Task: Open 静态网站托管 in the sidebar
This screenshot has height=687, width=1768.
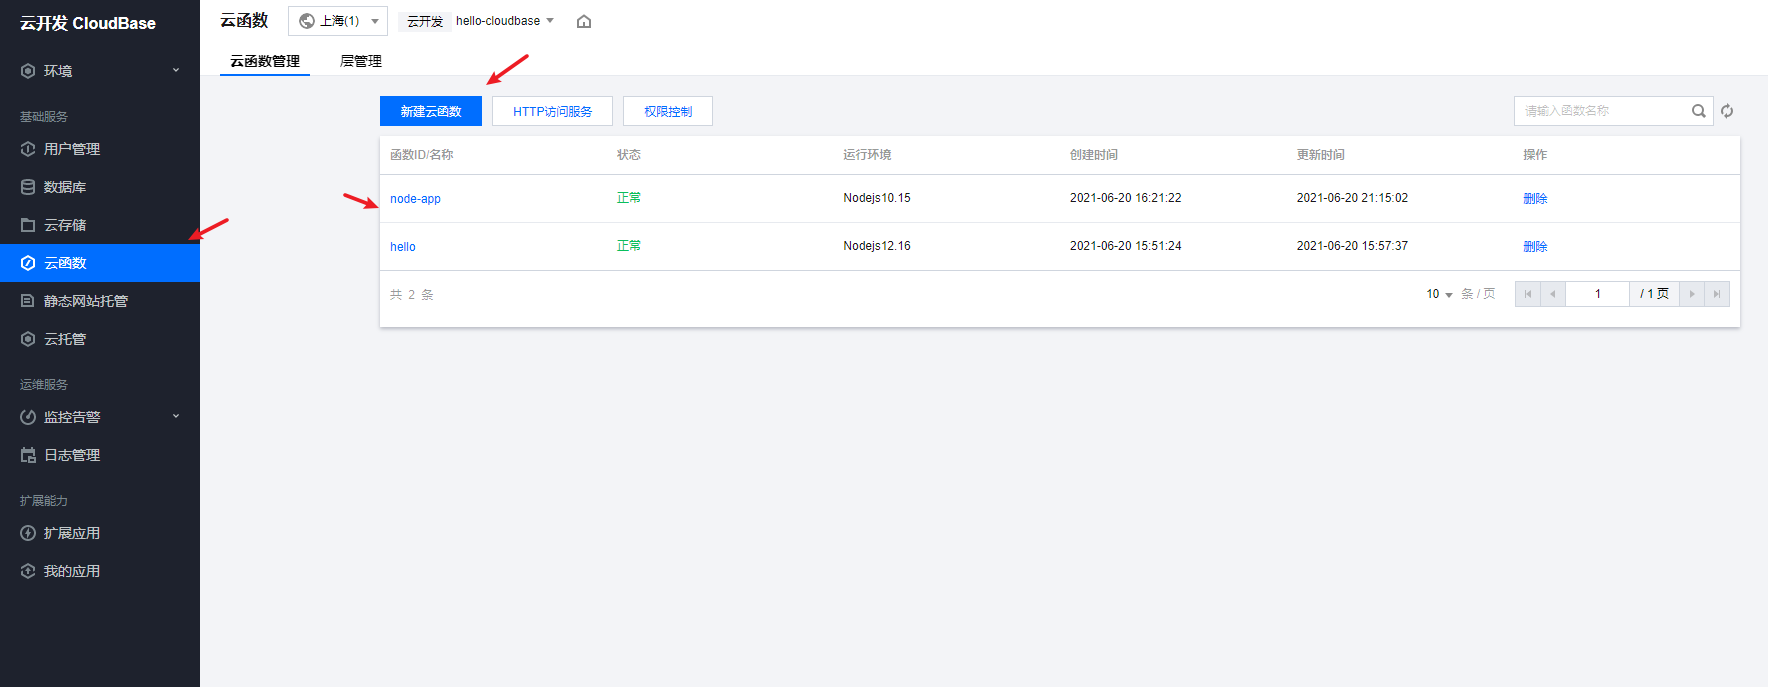Action: (100, 301)
